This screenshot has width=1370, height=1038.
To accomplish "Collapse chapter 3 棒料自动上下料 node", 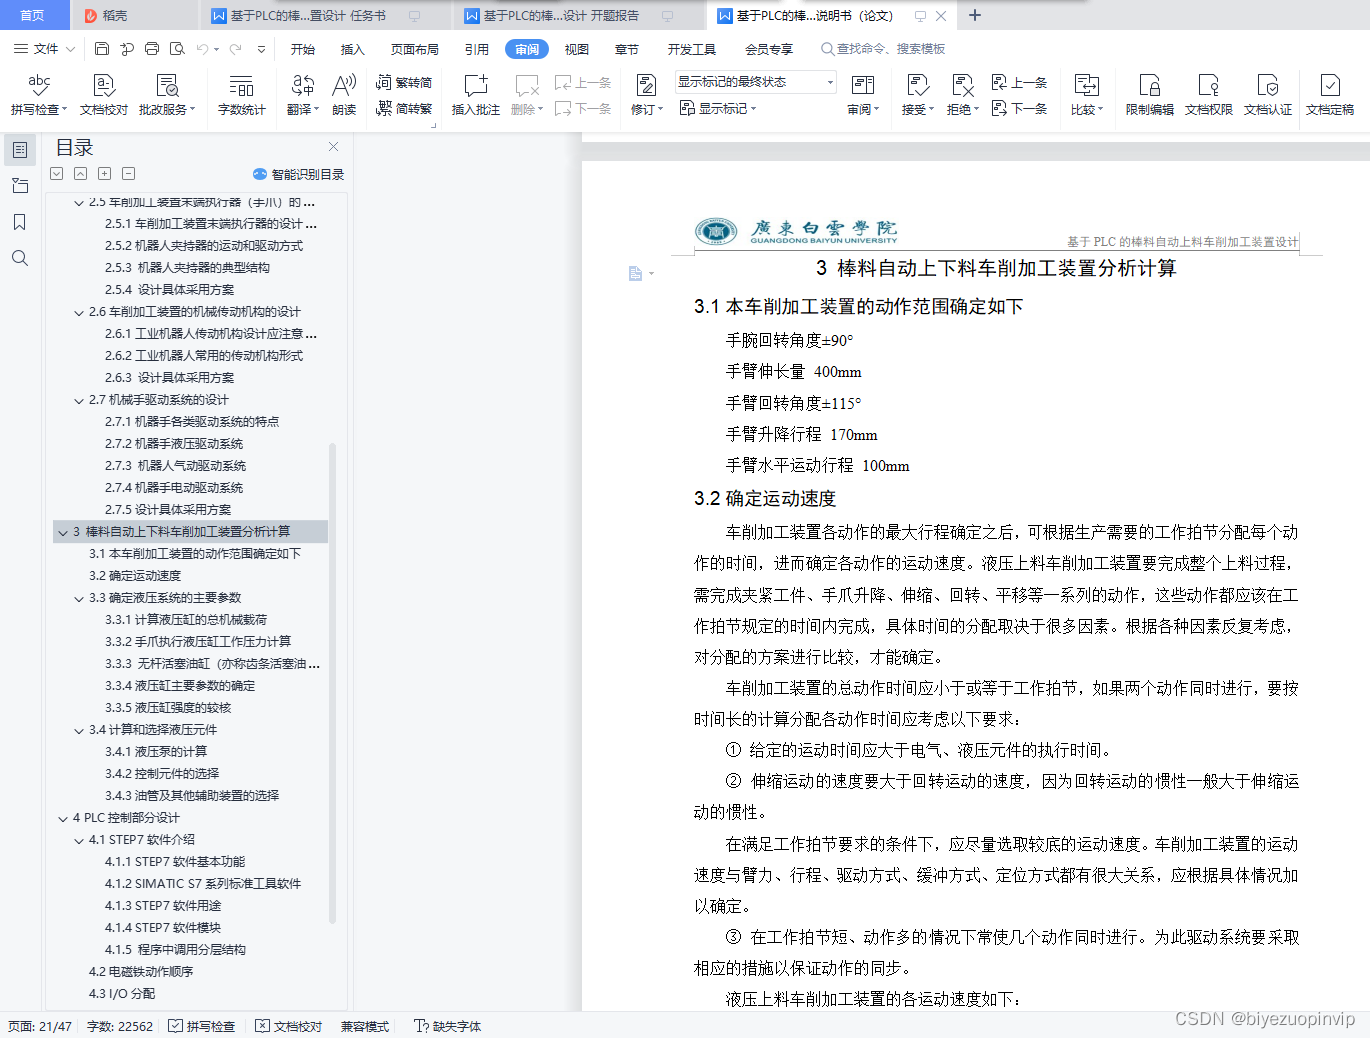I will (x=63, y=532).
